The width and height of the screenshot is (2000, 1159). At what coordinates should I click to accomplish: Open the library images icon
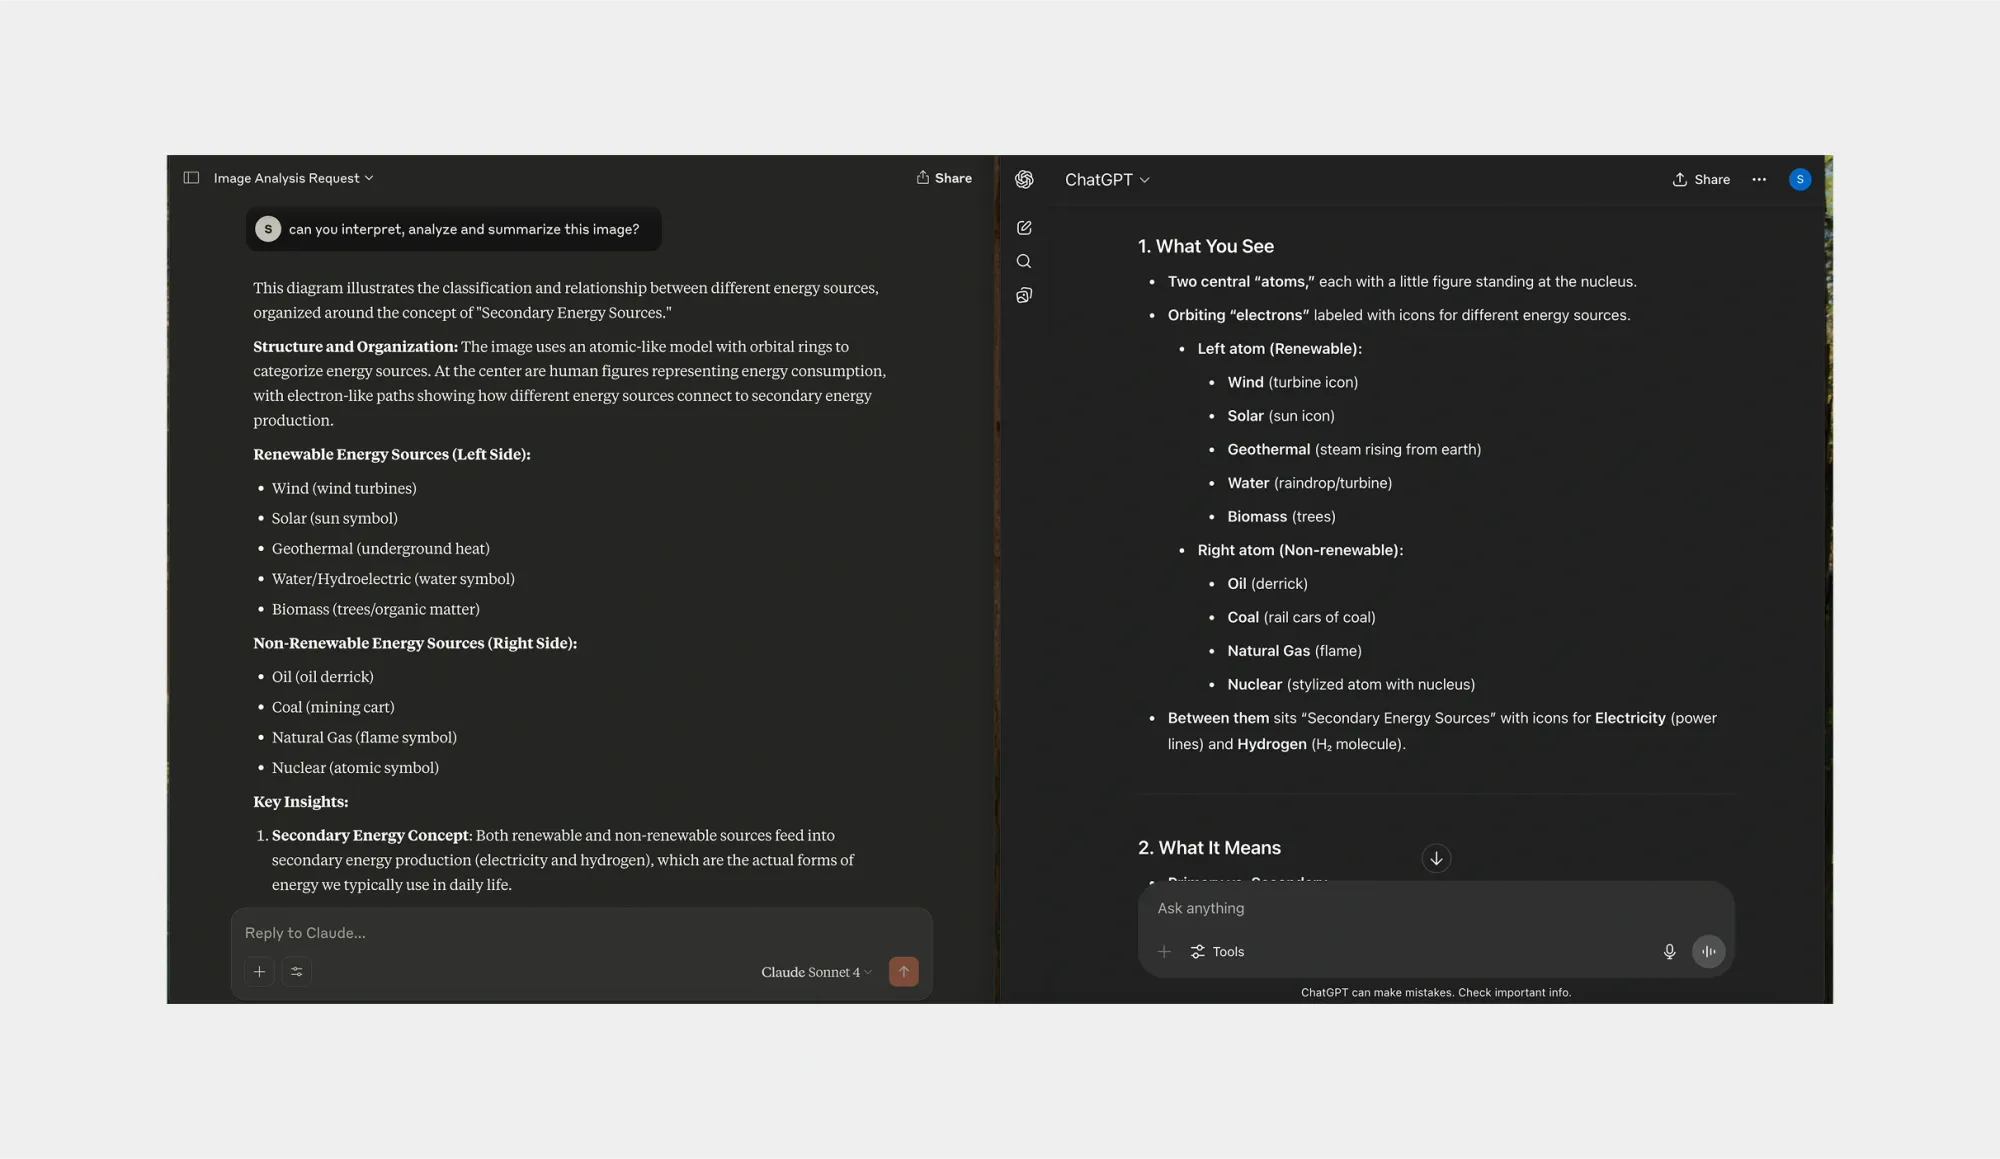(1024, 296)
